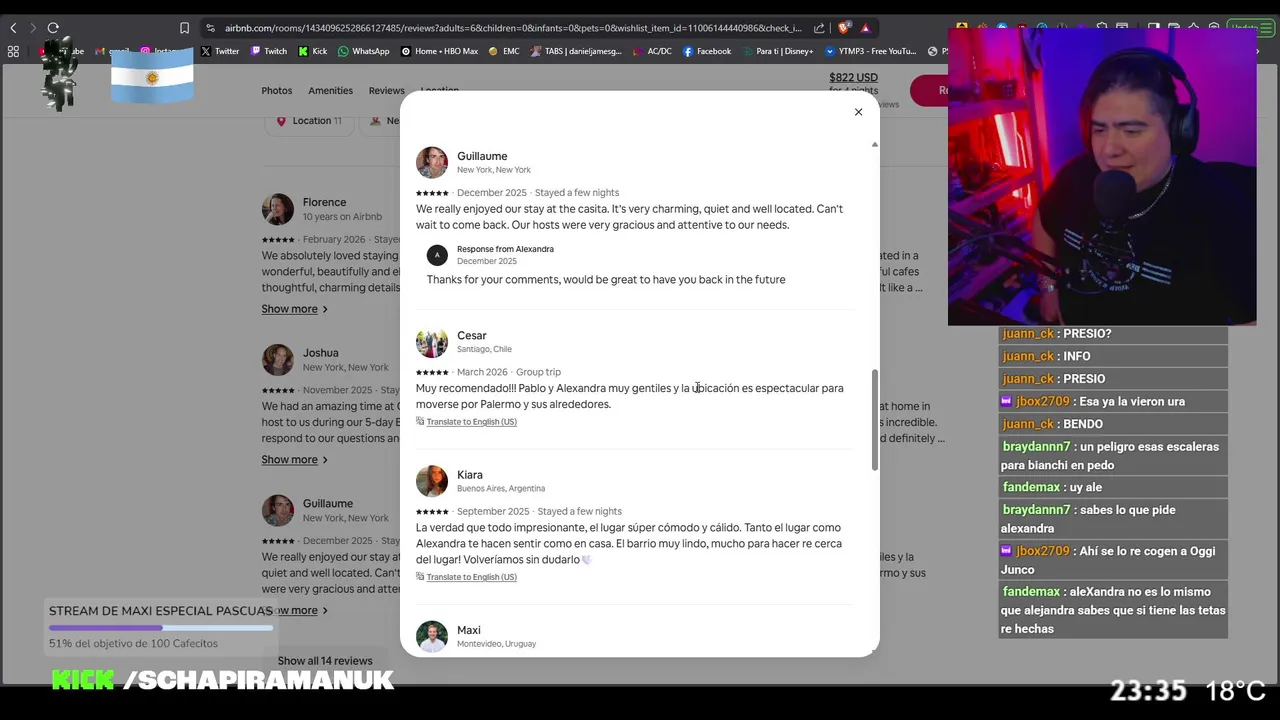Click chat message 'juann_ck : BENDO'
1280x720 pixels.
tap(1113, 424)
